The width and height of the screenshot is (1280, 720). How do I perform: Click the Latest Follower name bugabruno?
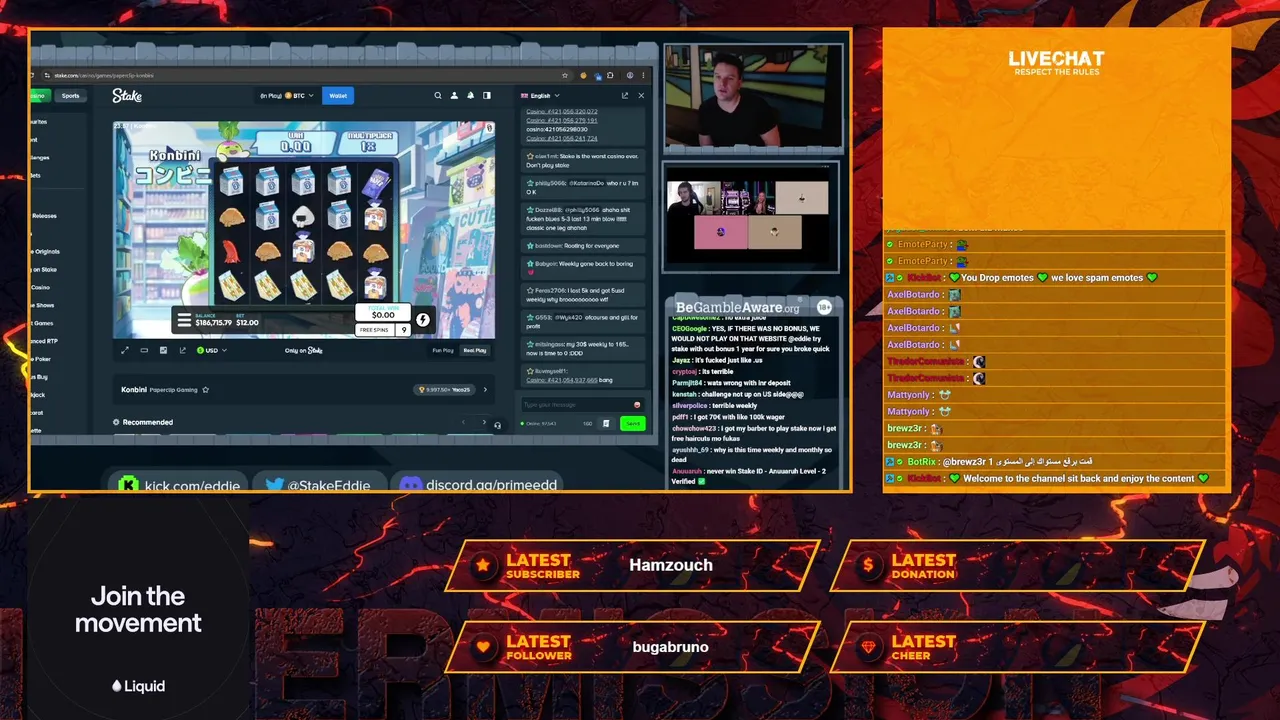click(671, 647)
